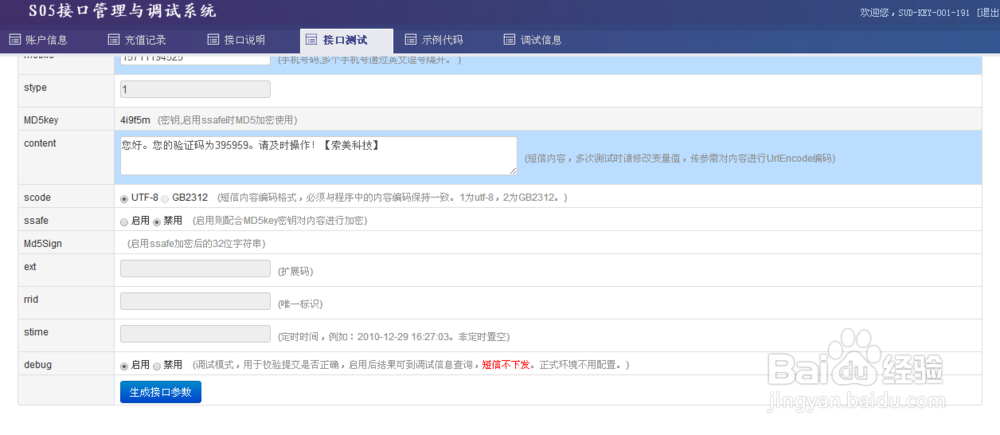Click the ext extension code field
Screen dimensions: 1000x435
tap(195, 269)
